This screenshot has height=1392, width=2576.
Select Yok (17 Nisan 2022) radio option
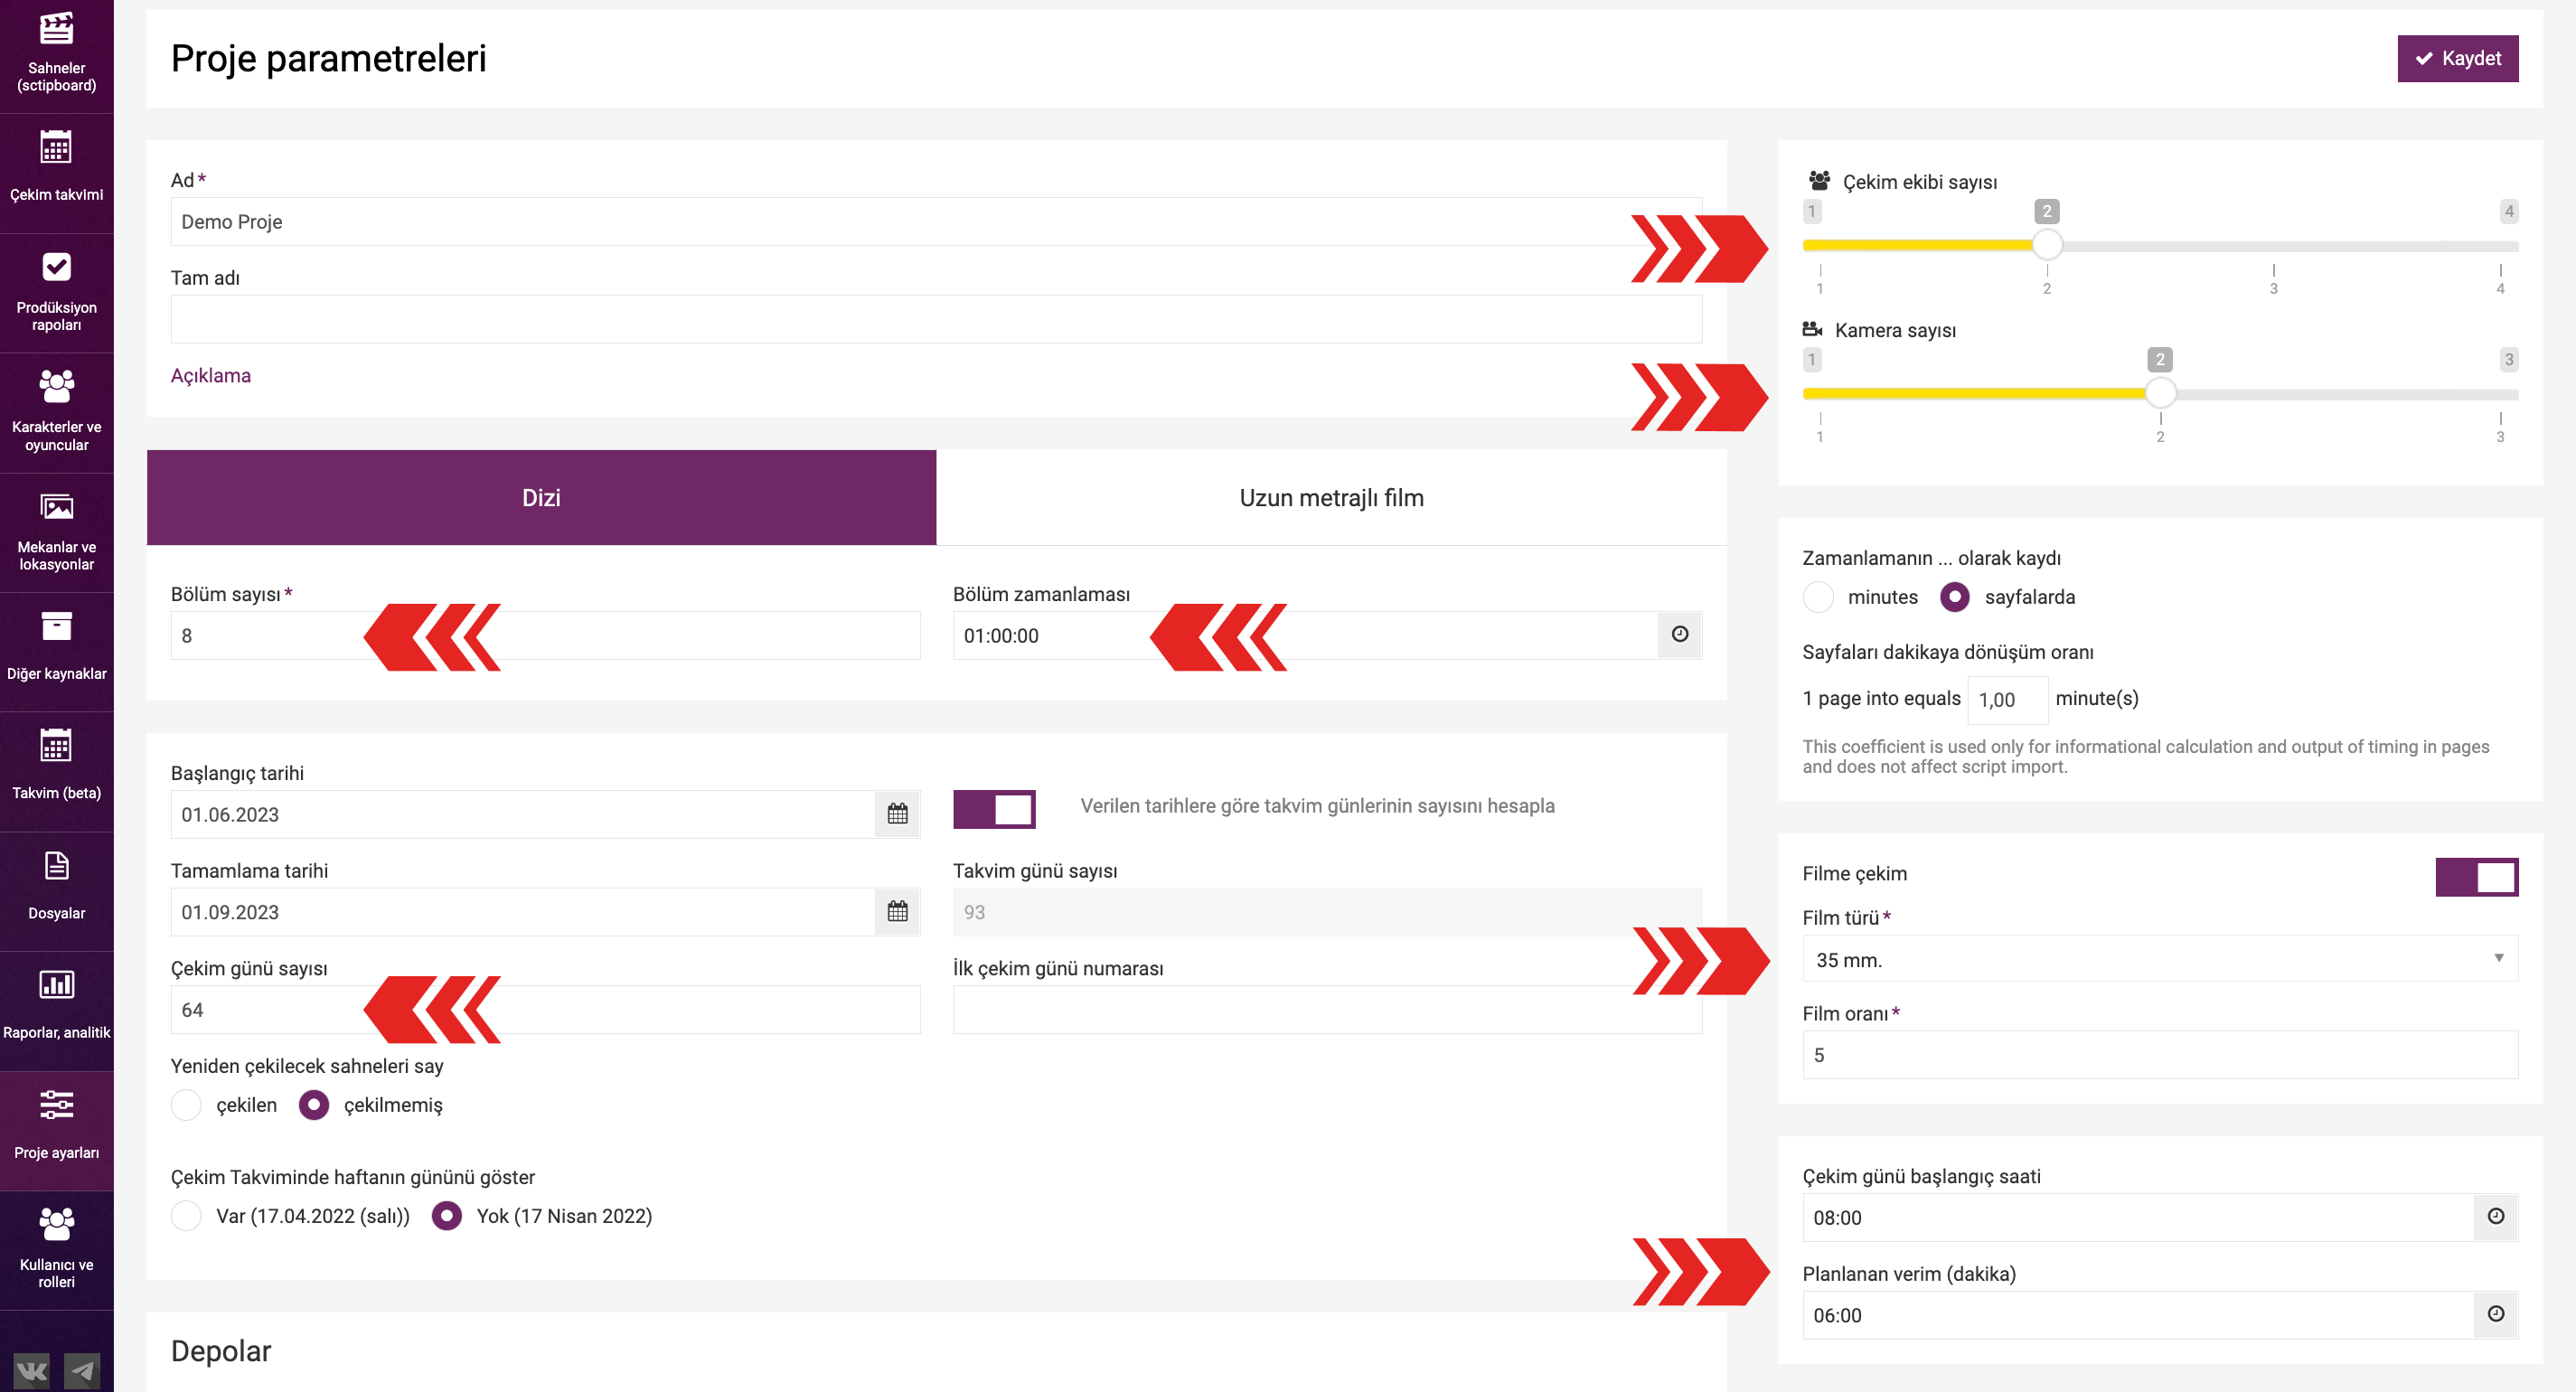[446, 1216]
